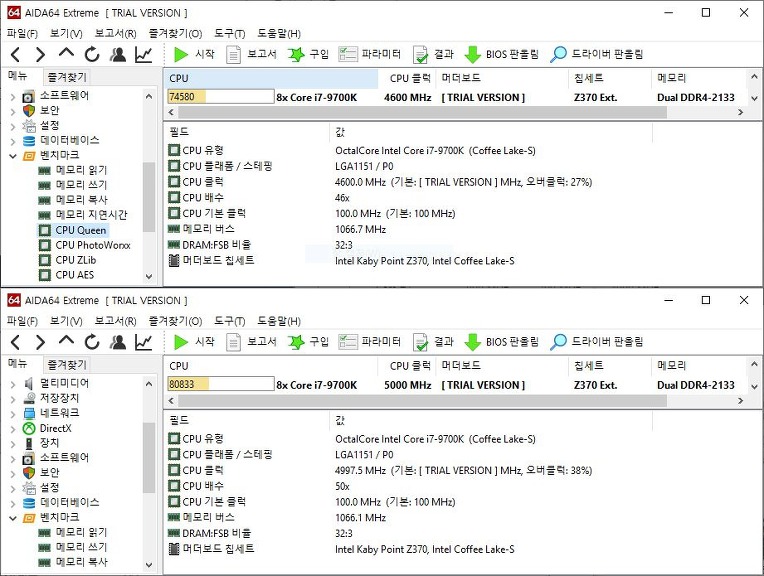Open 보고서 report button in top window toolbar
The height and width of the screenshot is (576, 764).
coord(252,55)
